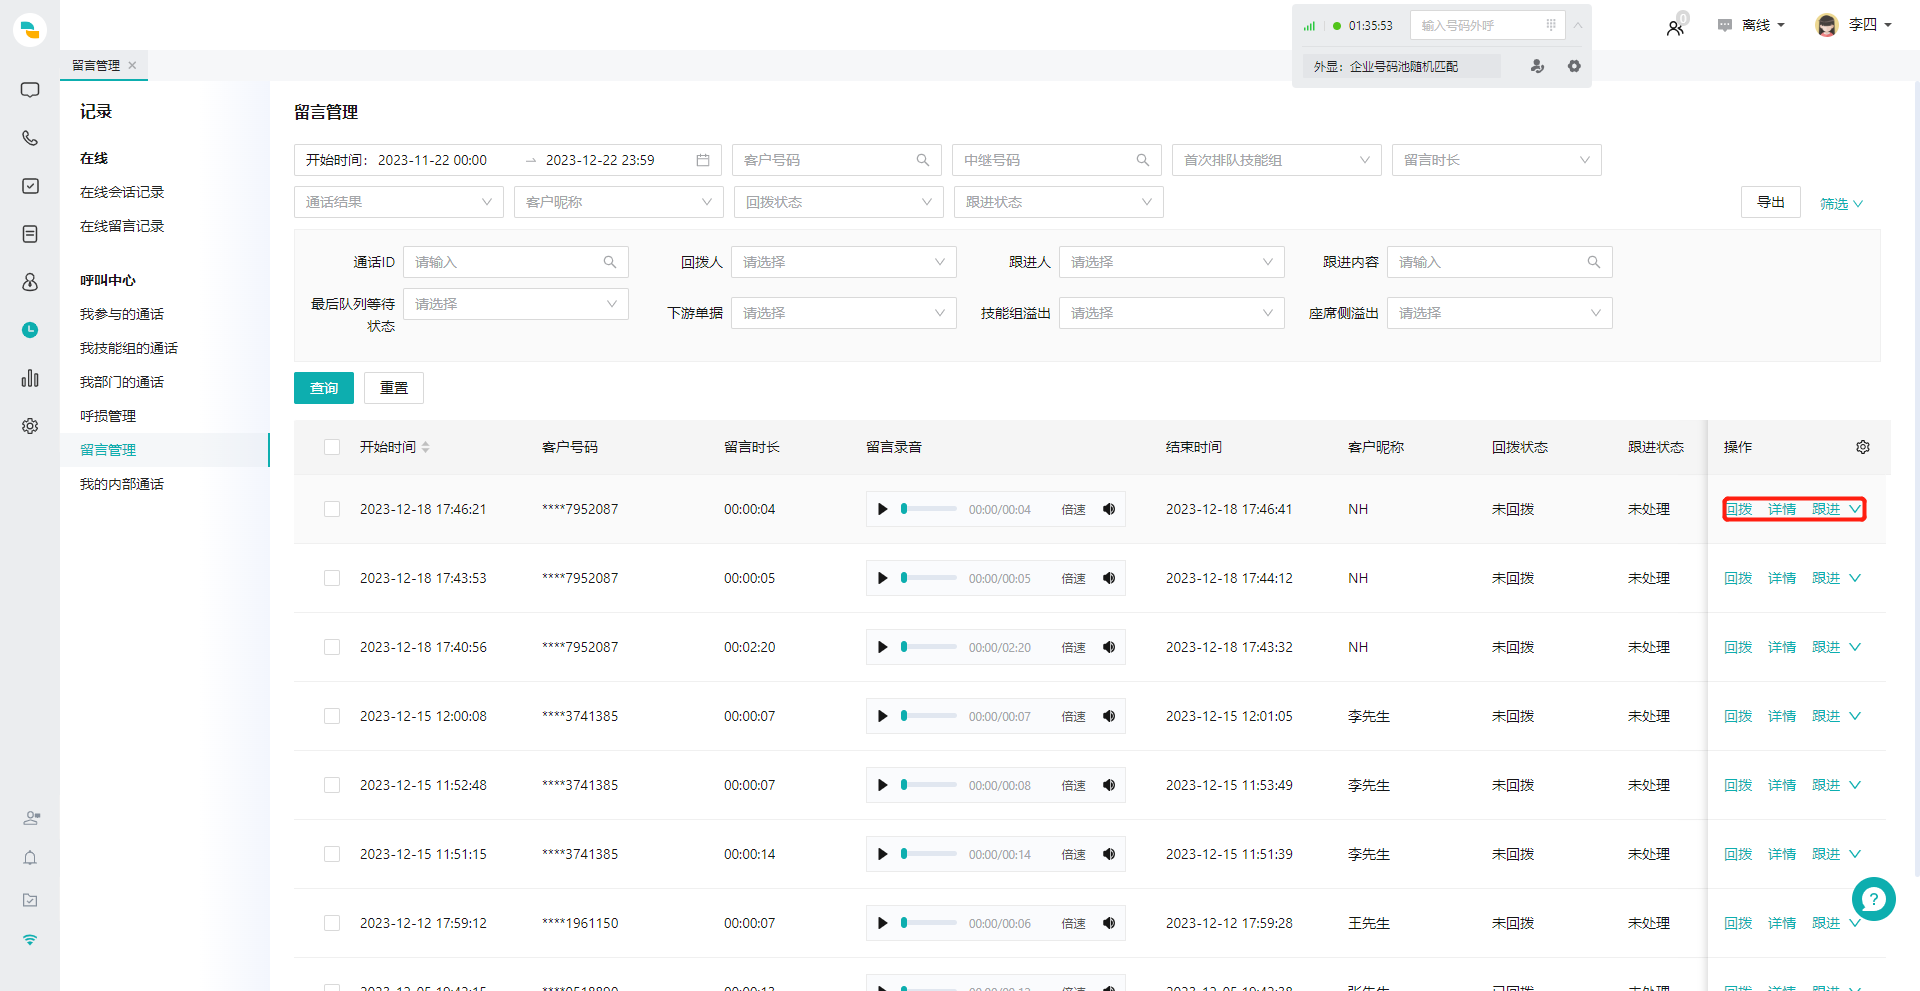
Task: Open 我技能组的通话 menu item
Action: pos(129,348)
